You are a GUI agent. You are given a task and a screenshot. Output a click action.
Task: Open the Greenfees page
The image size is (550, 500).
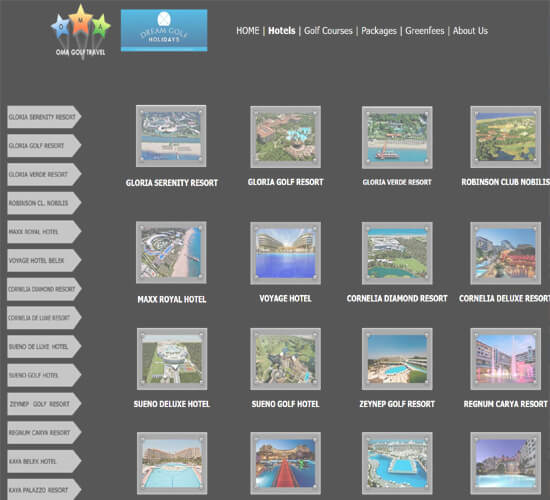click(425, 31)
